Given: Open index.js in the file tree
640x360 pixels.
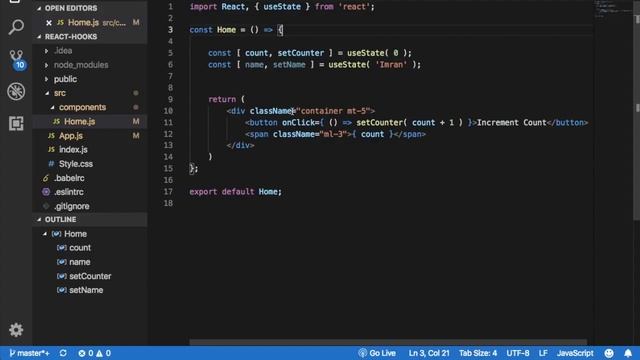Looking at the screenshot, I should [73, 150].
